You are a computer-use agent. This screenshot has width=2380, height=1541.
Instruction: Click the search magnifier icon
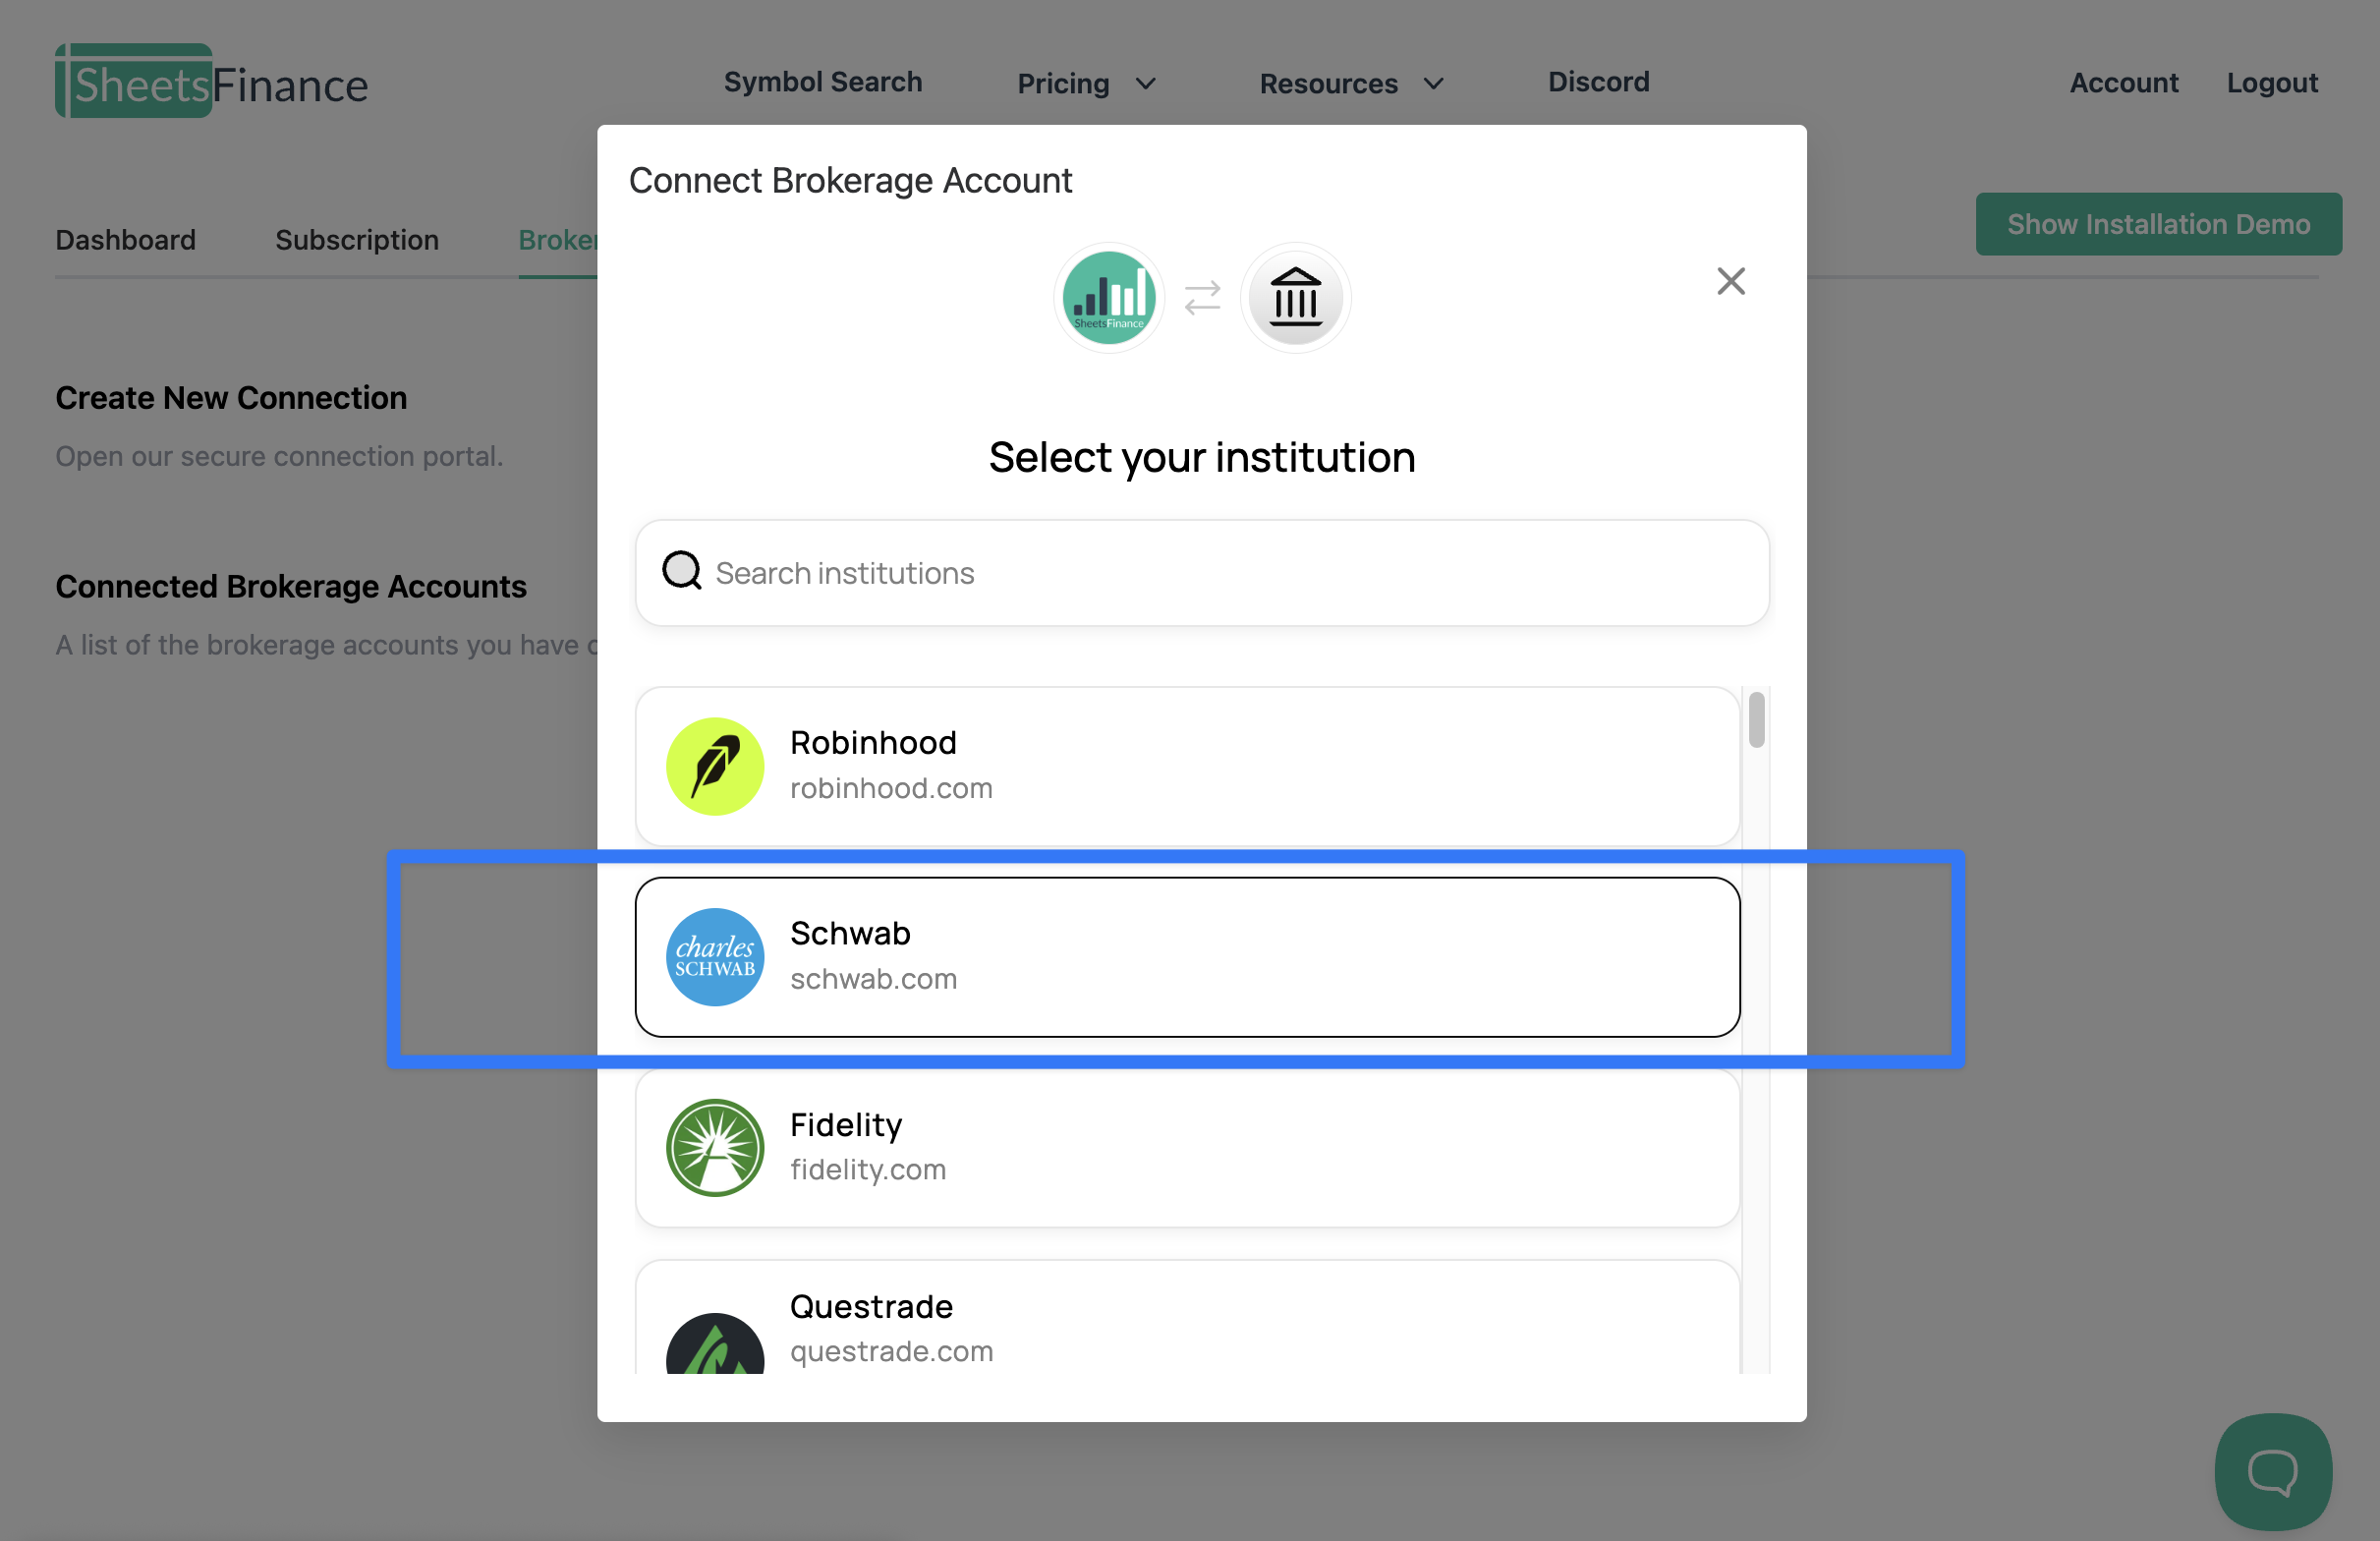pyautogui.click(x=681, y=571)
